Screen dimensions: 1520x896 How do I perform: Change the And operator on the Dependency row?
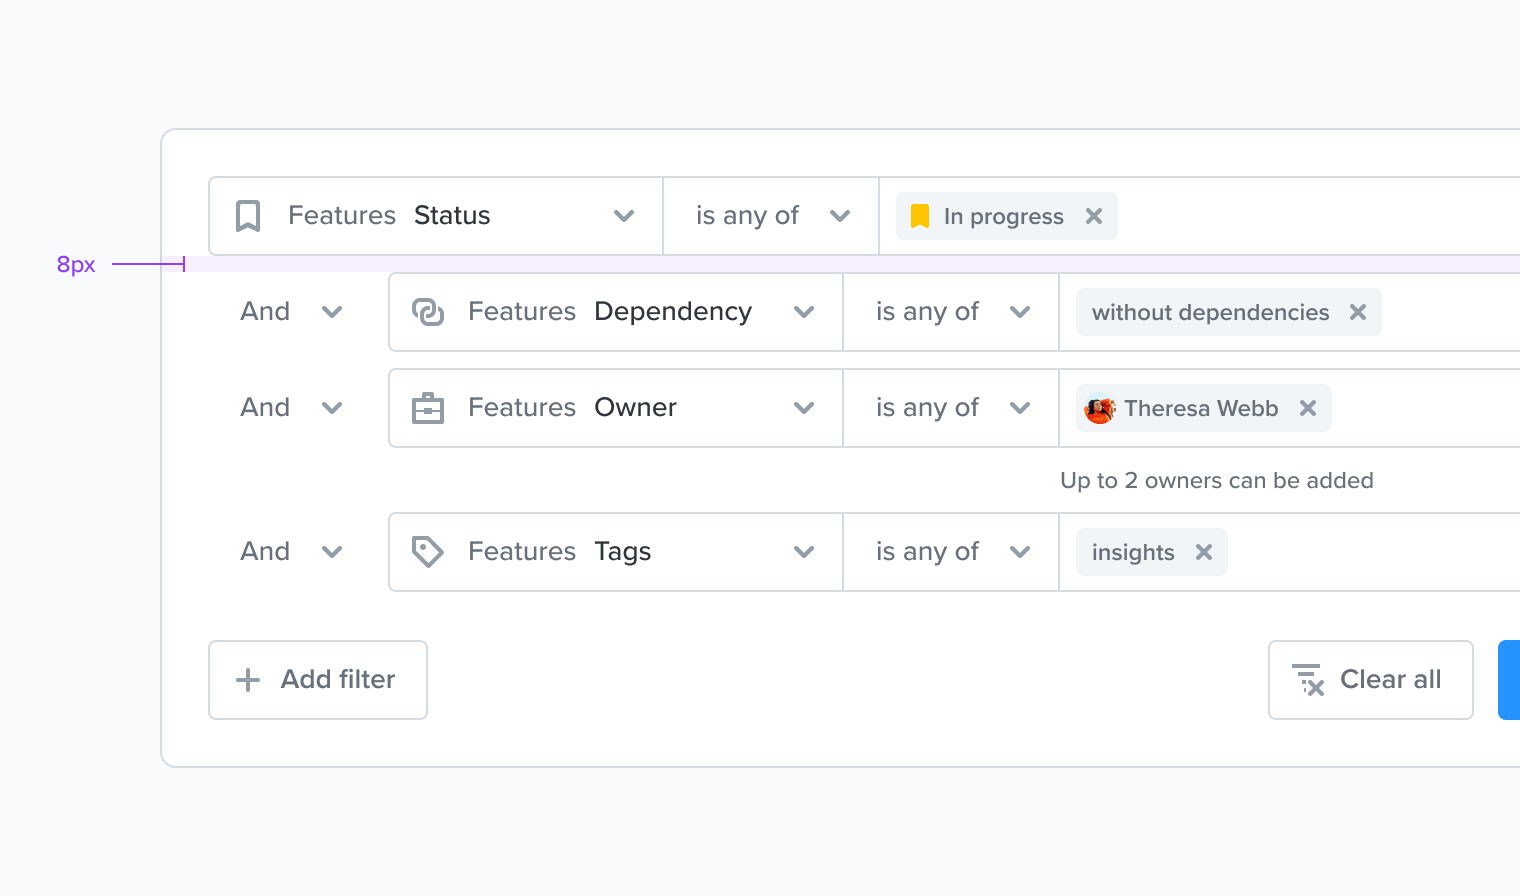(x=292, y=312)
